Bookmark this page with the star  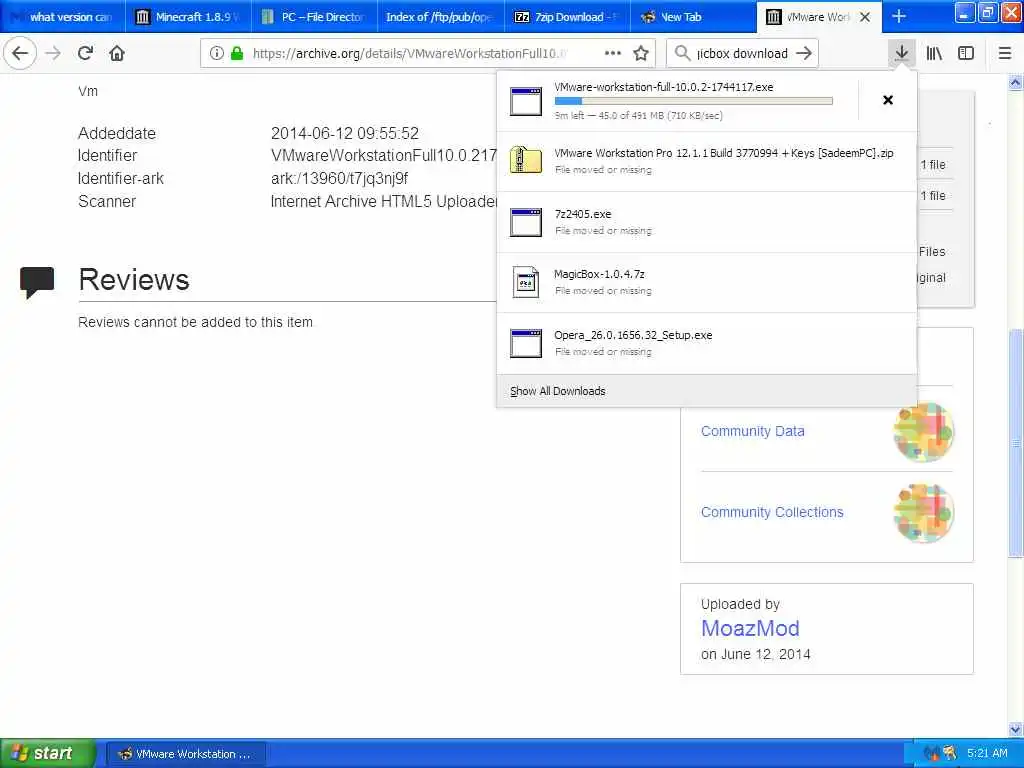(641, 53)
